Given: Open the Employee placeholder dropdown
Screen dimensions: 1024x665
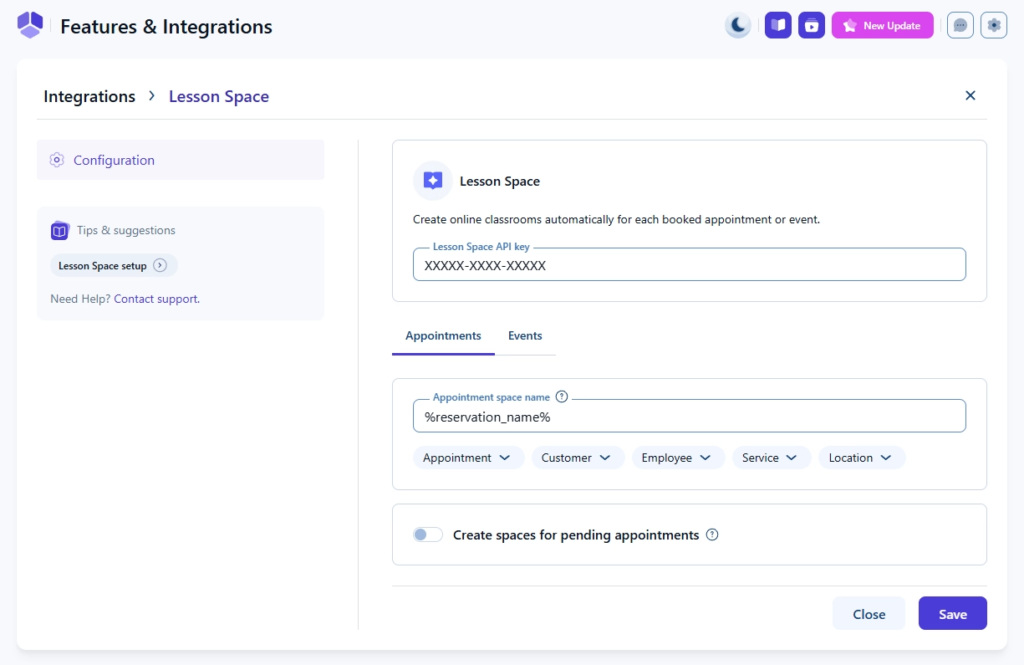Looking at the screenshot, I should [677, 458].
